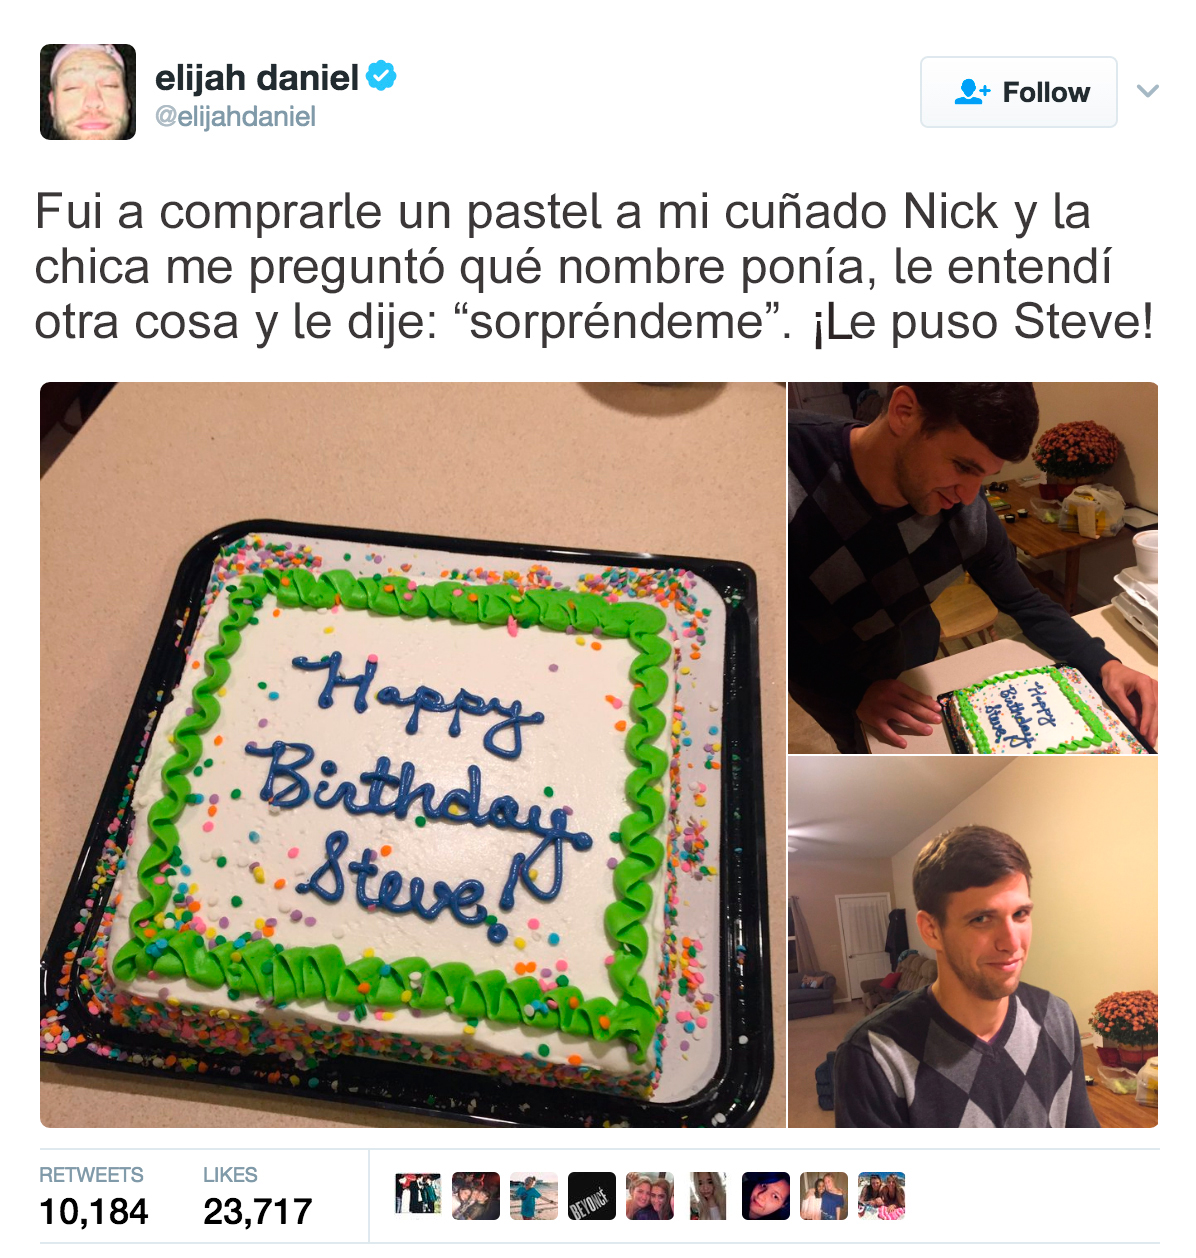Open the large birthday cake photo
Viewport: 1196px width, 1258px height.
pos(413,755)
